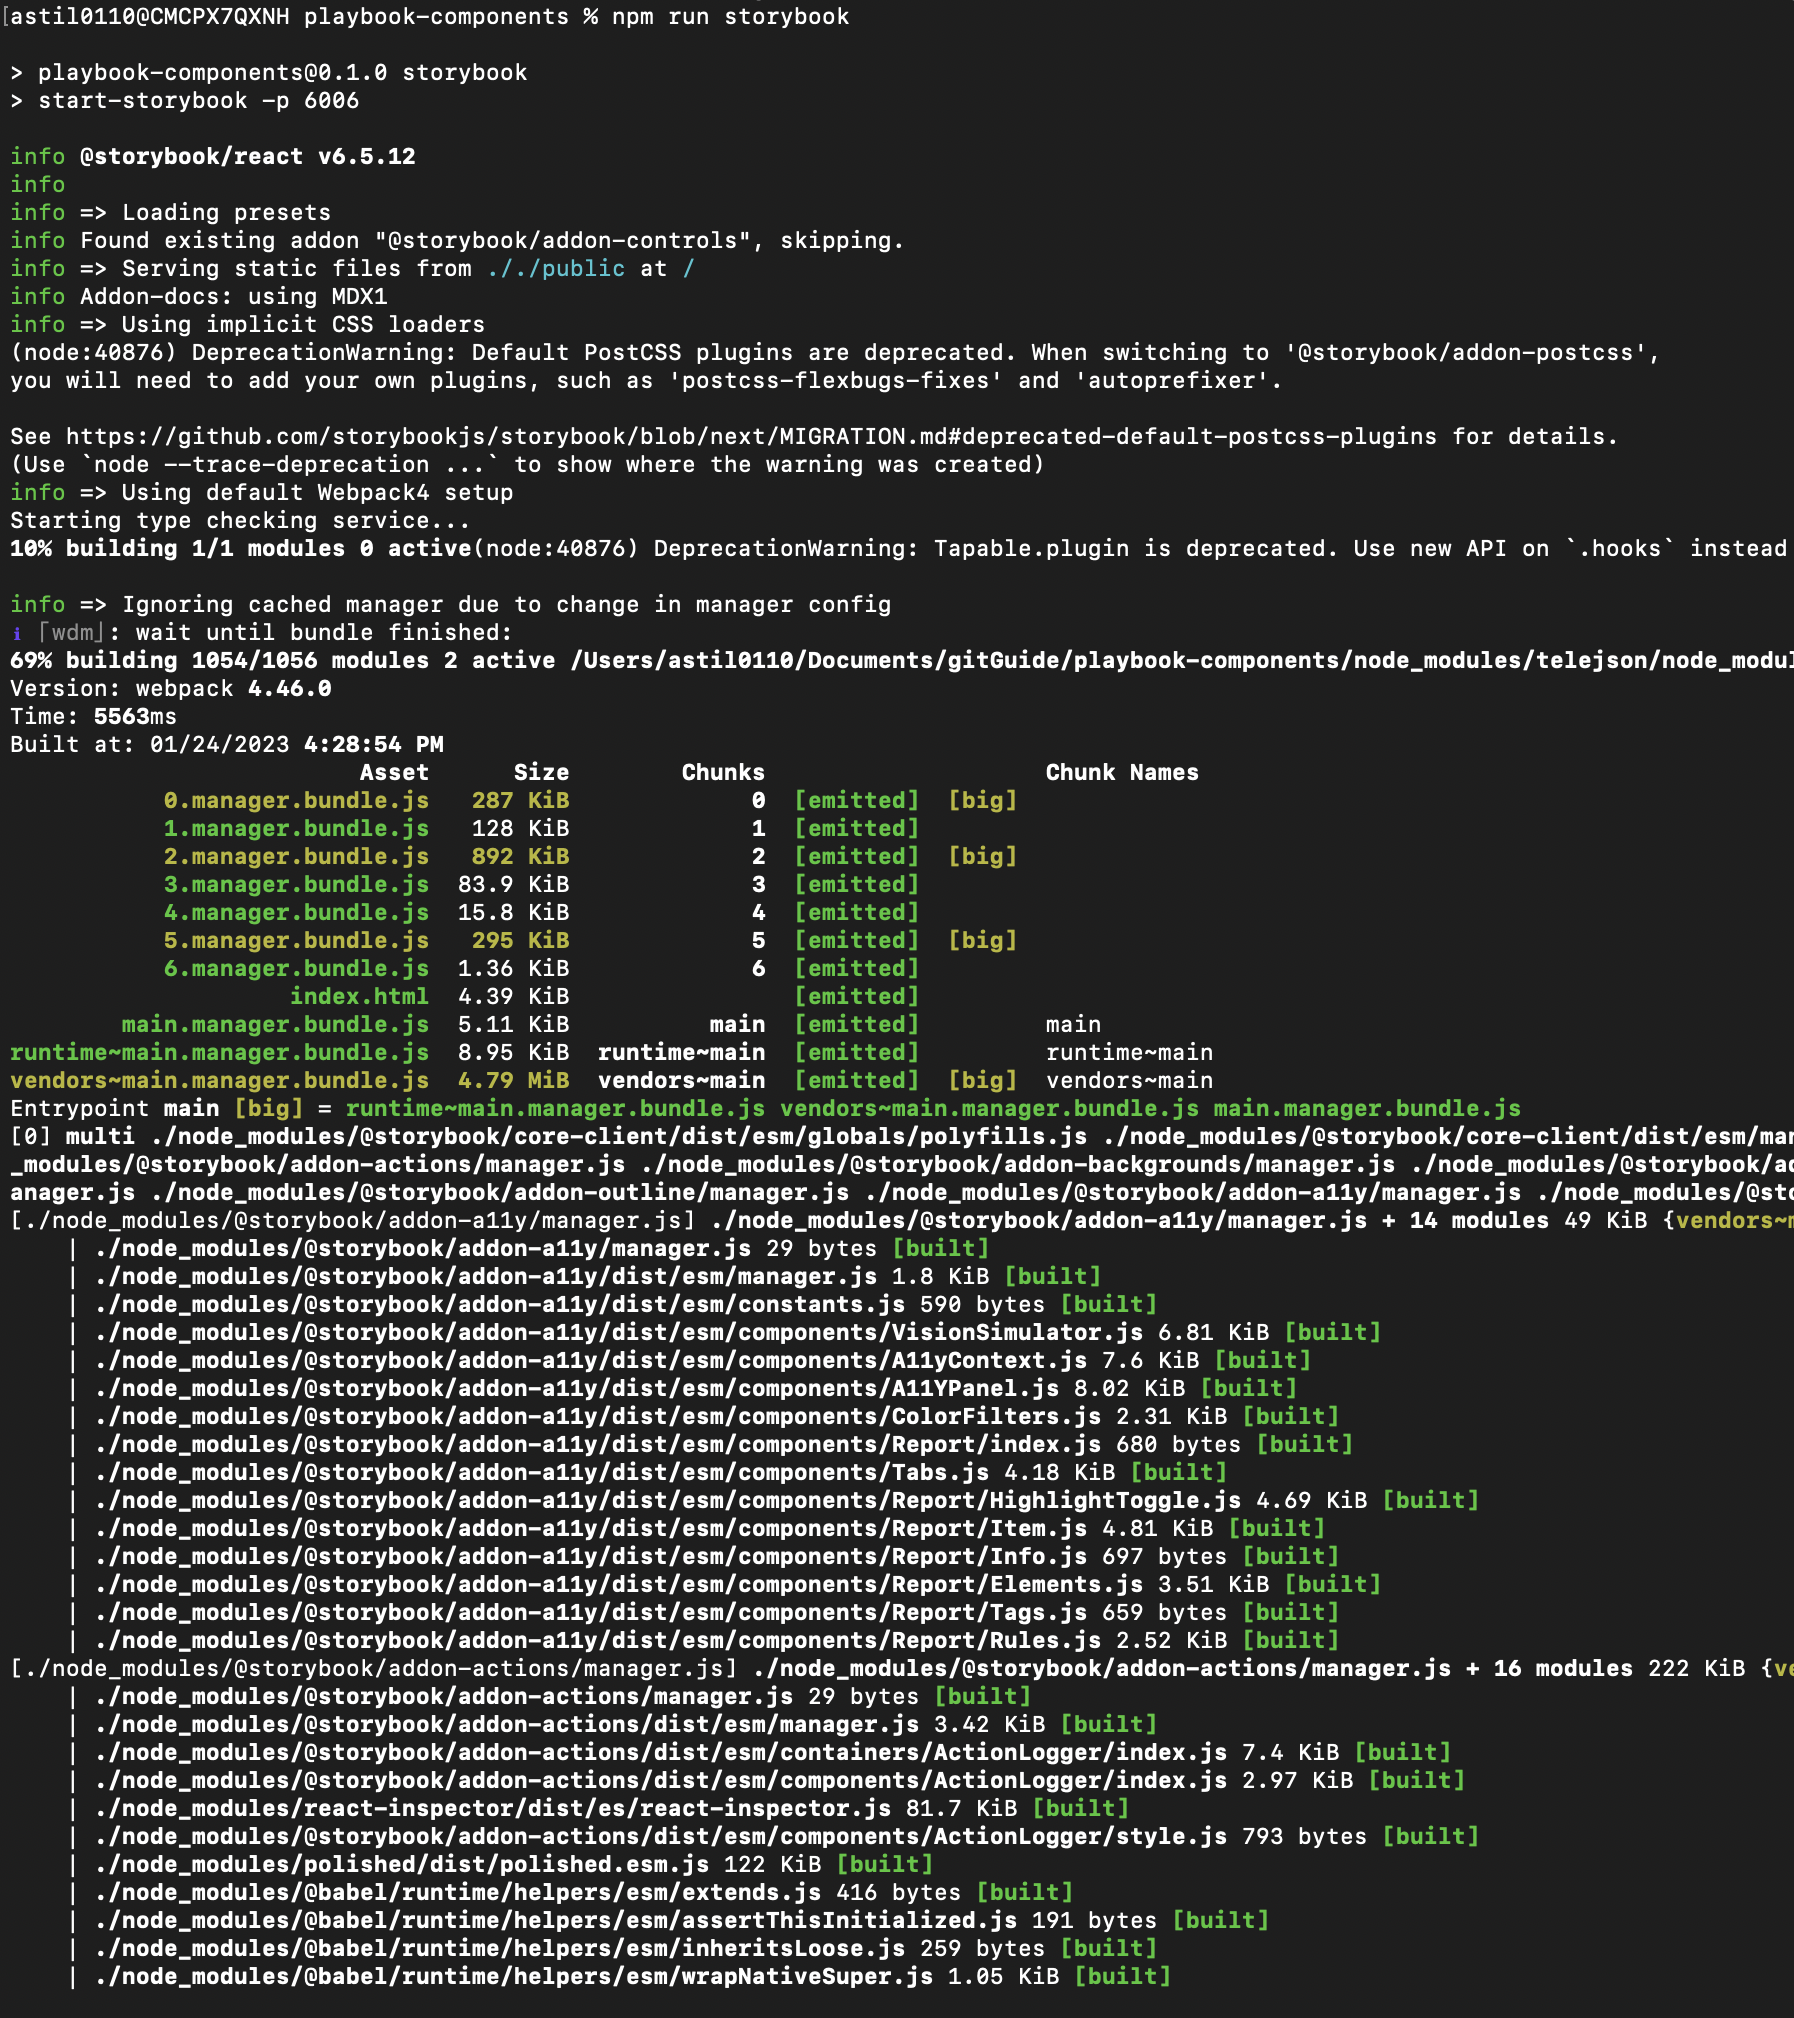
Task: Click the "Size" column header
Action: [x=541, y=773]
